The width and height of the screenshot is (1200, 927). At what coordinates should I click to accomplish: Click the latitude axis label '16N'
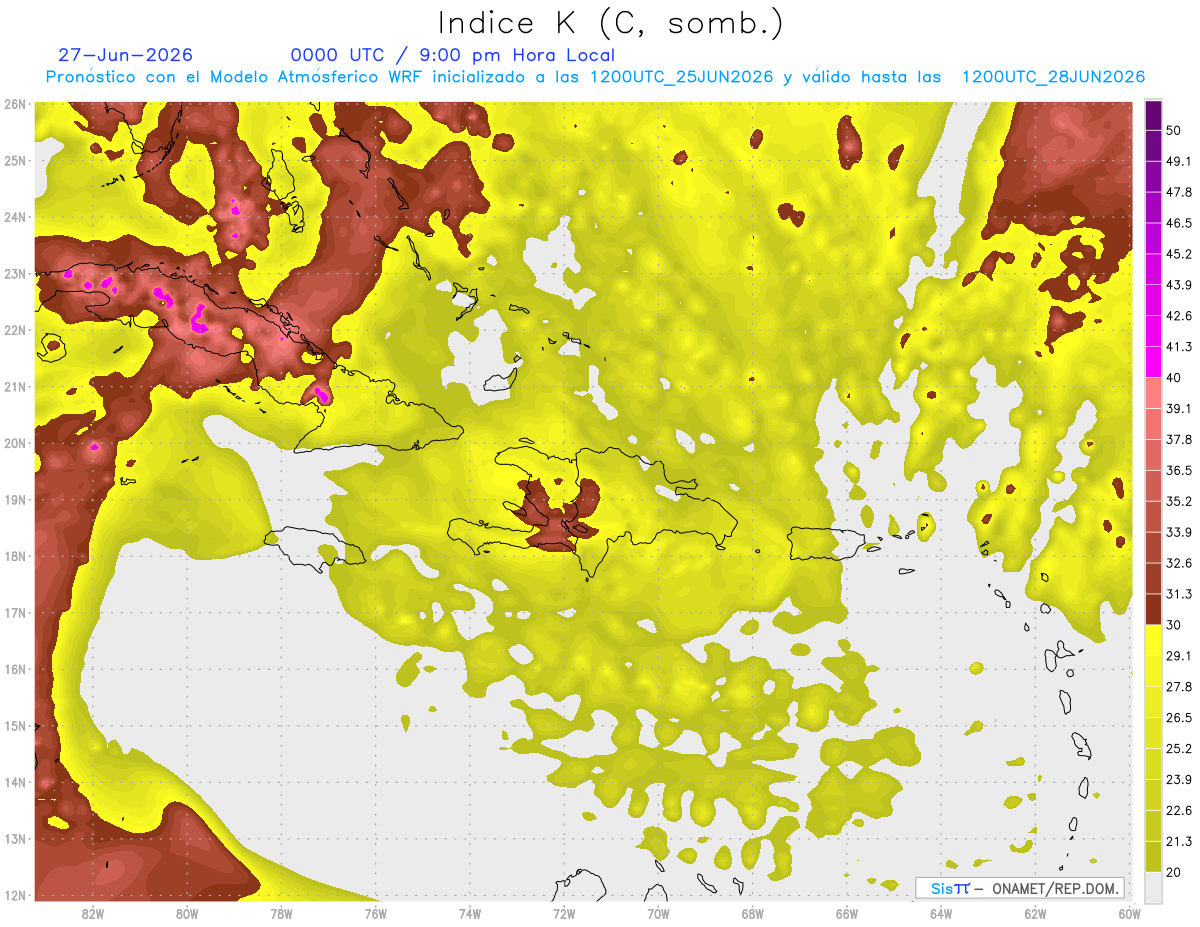15,669
